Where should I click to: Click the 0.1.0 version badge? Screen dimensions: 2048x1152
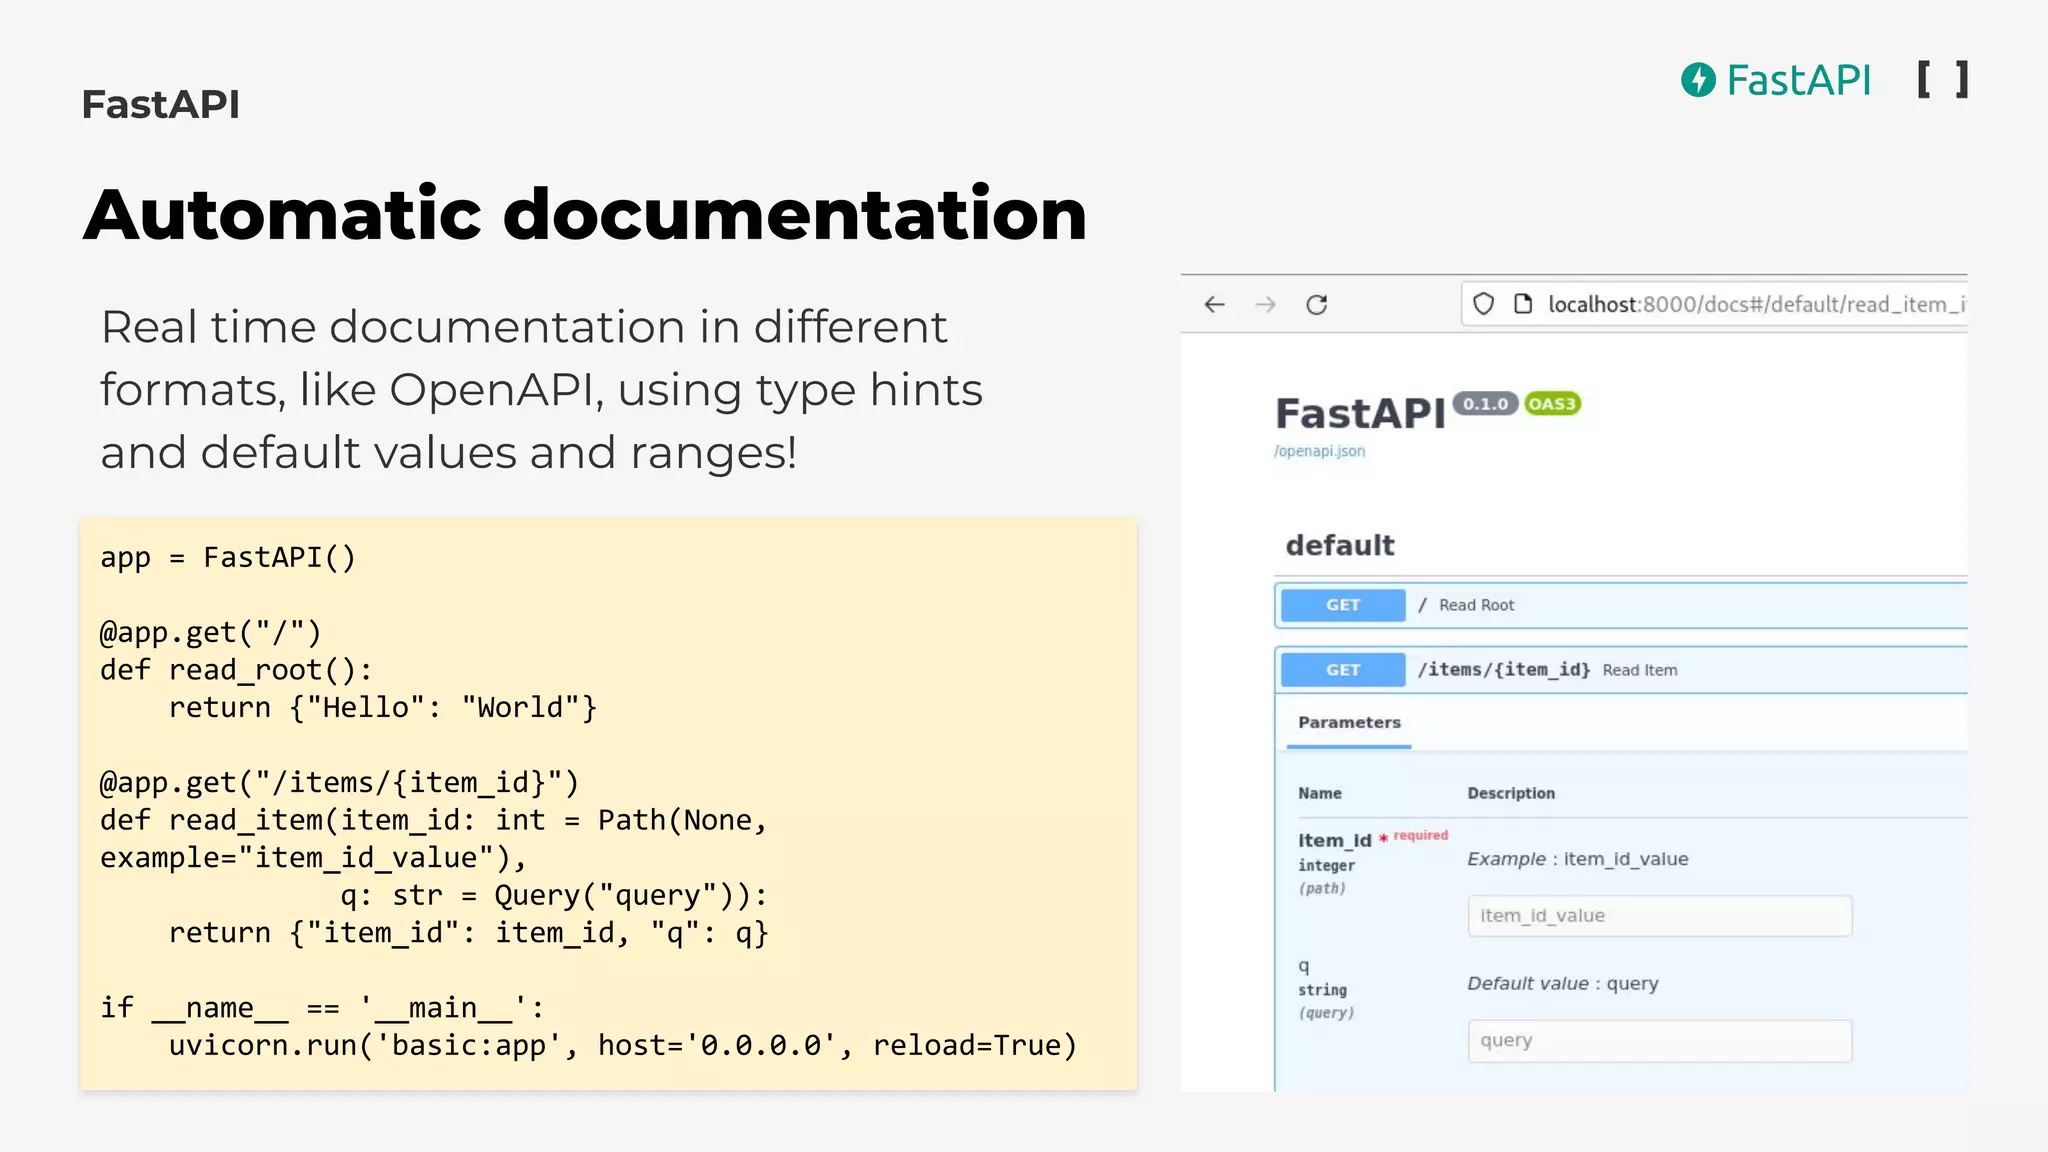tap(1485, 404)
